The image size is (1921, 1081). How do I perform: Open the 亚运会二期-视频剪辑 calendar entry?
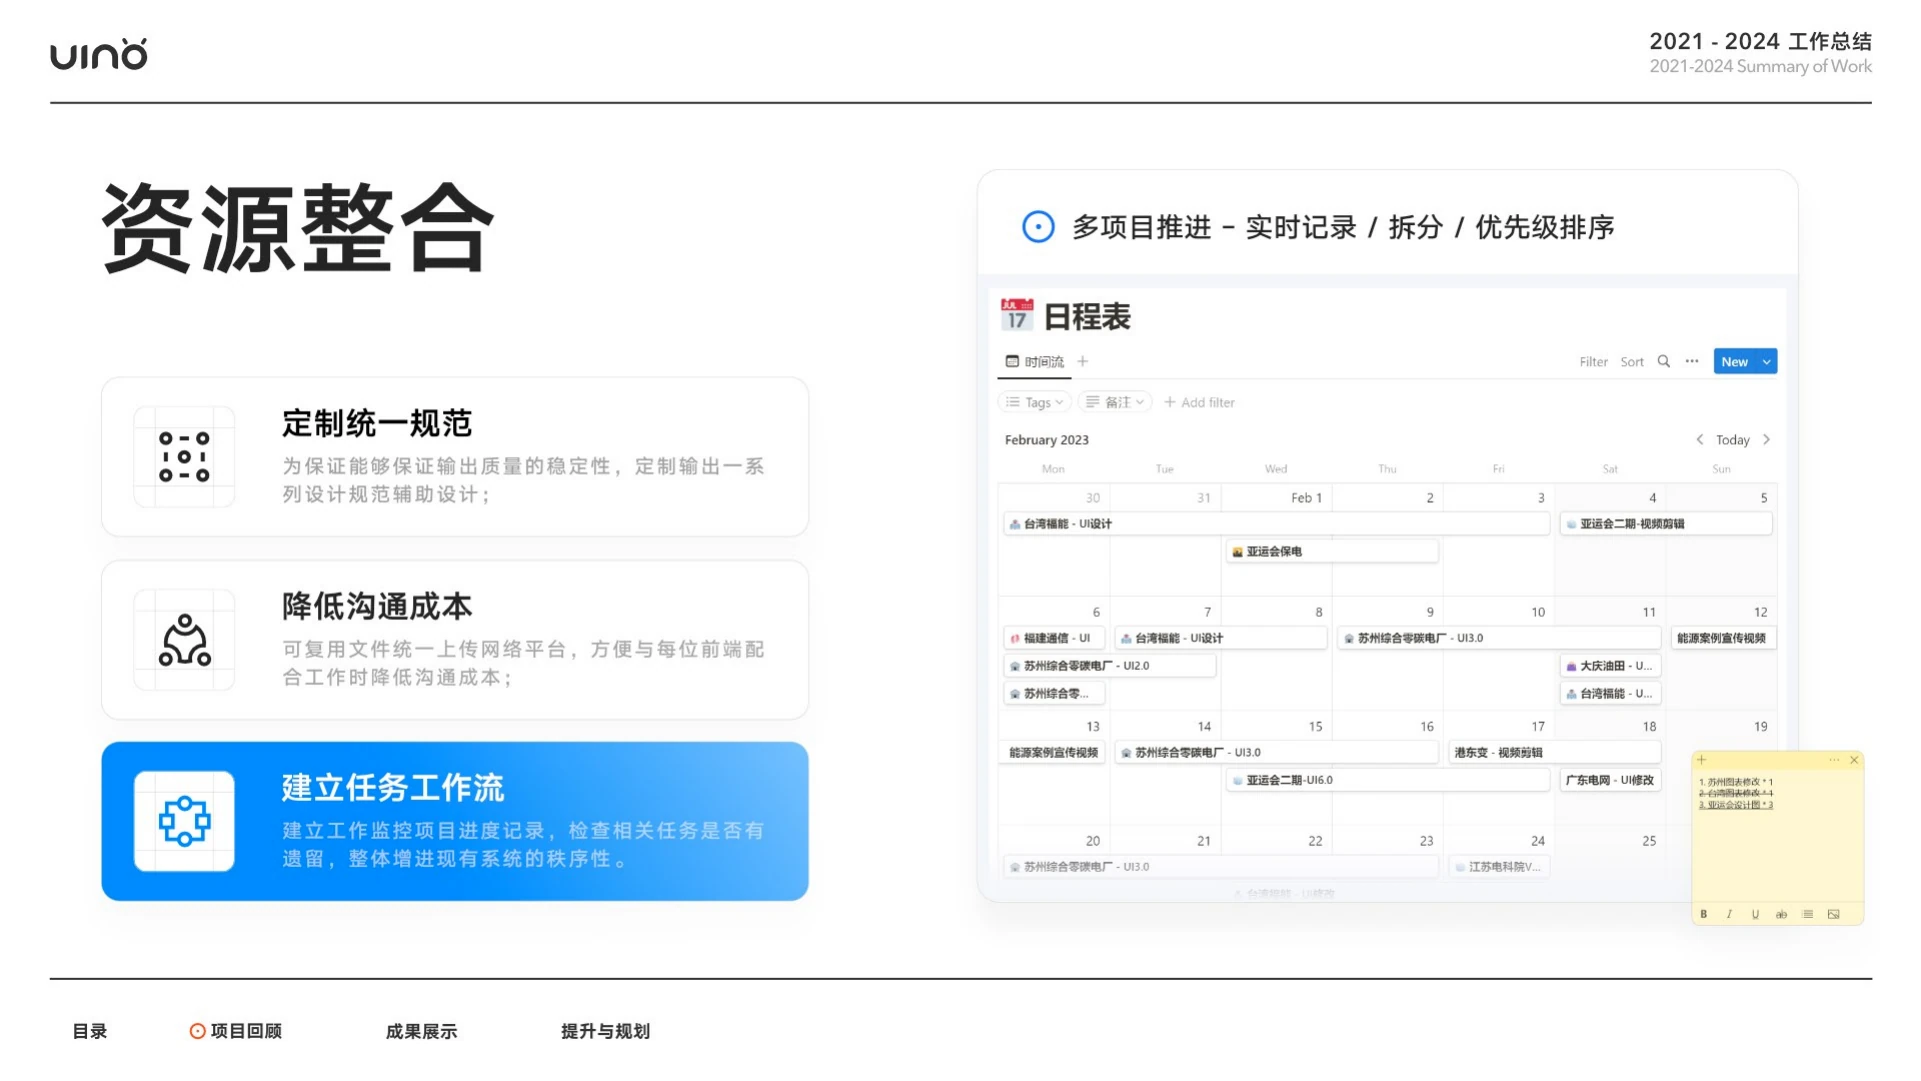coord(1666,523)
